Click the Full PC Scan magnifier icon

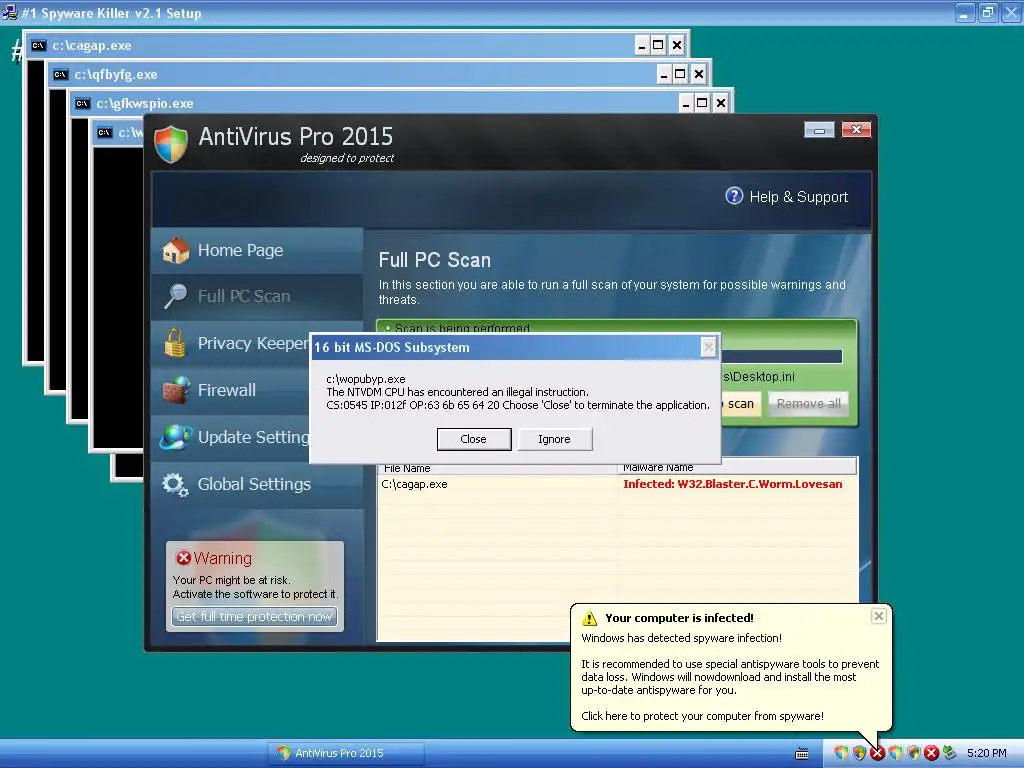point(176,296)
